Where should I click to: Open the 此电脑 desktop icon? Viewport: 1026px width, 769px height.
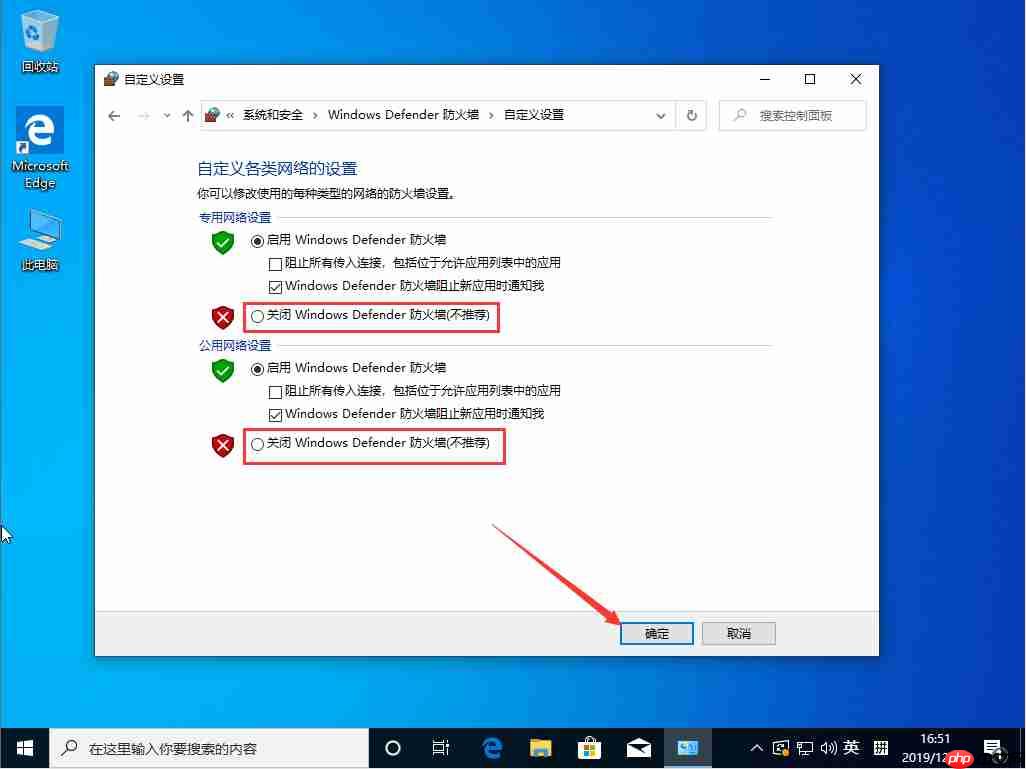click(x=40, y=240)
